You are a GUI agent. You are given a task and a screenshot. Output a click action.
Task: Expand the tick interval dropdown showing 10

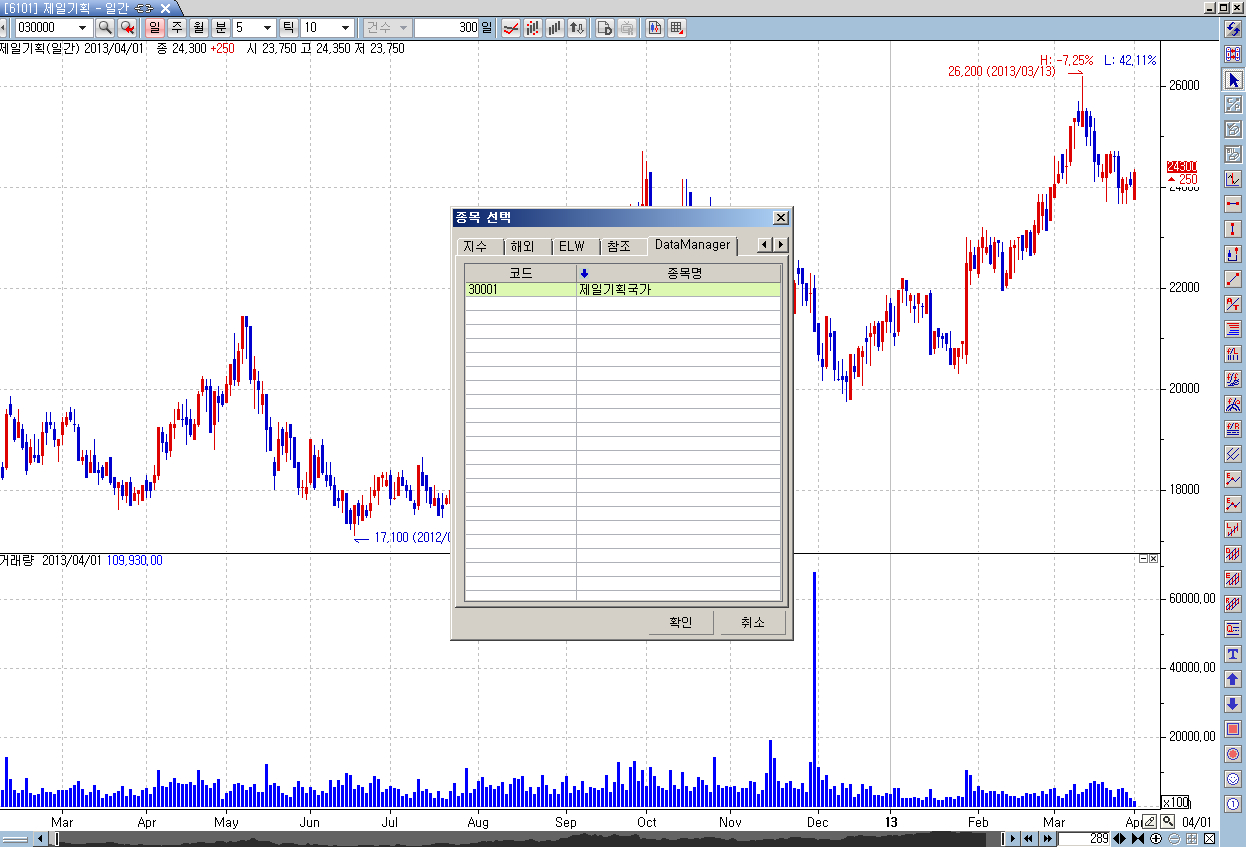tap(345, 28)
